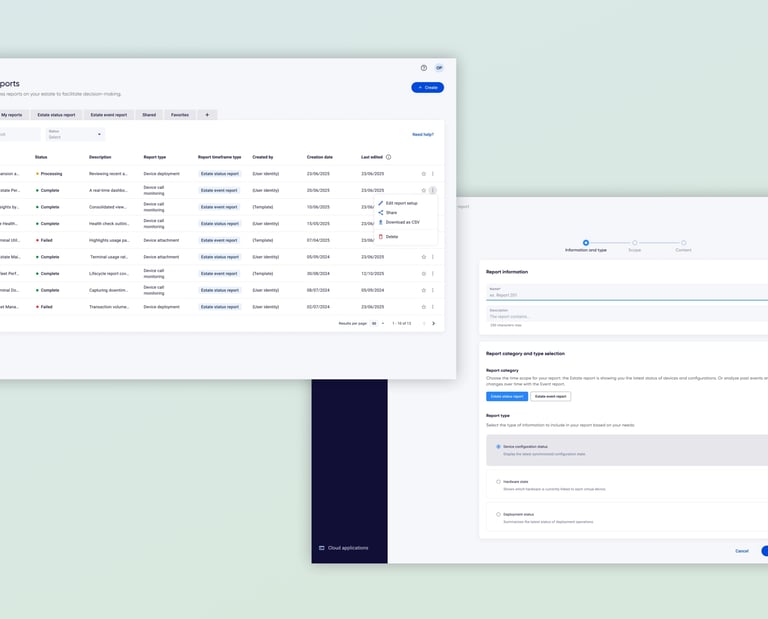Sort by Created by column header
Screen dimensions: 768x619
coord(263,157)
